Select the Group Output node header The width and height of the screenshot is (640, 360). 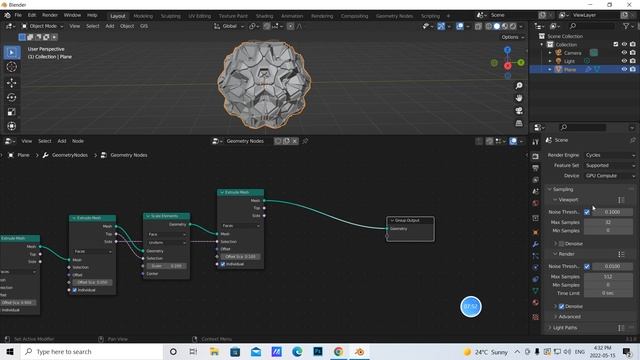(x=410, y=220)
